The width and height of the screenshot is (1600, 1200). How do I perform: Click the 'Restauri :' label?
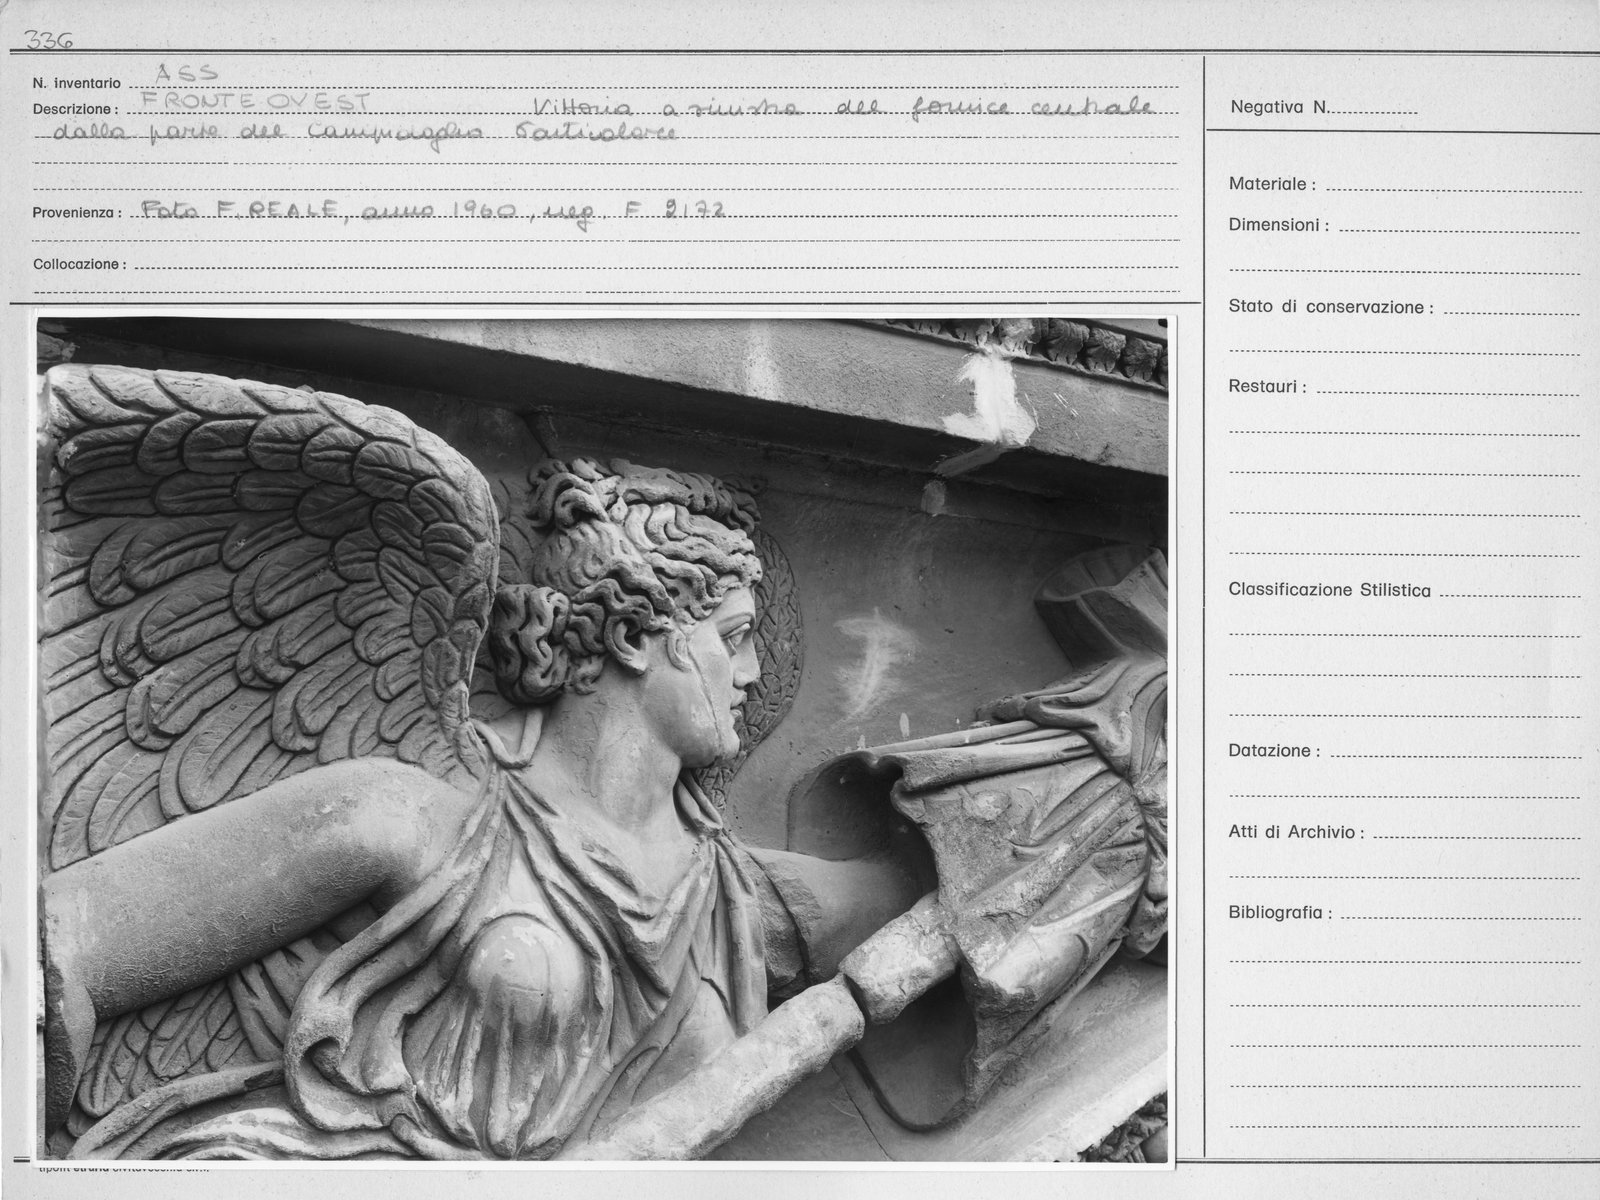pos(1267,387)
